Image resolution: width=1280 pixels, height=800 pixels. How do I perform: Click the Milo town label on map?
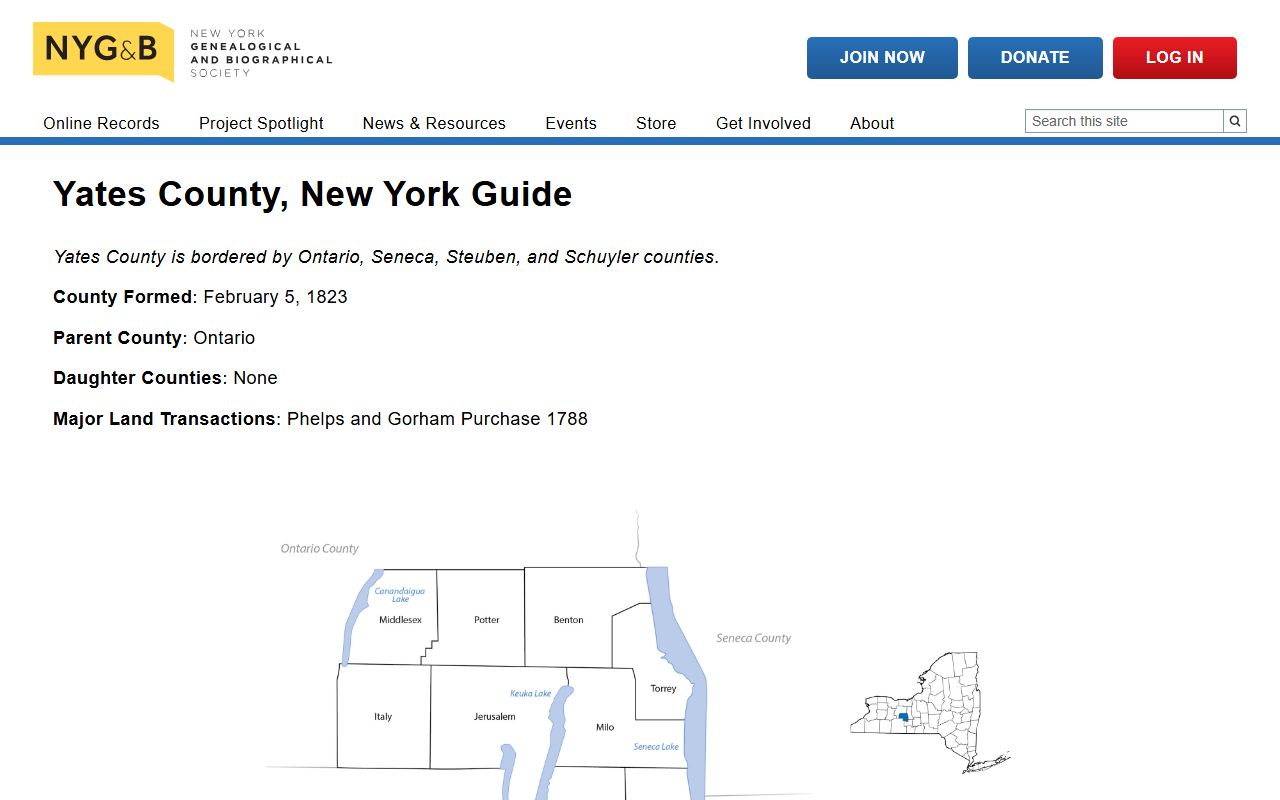(x=605, y=727)
